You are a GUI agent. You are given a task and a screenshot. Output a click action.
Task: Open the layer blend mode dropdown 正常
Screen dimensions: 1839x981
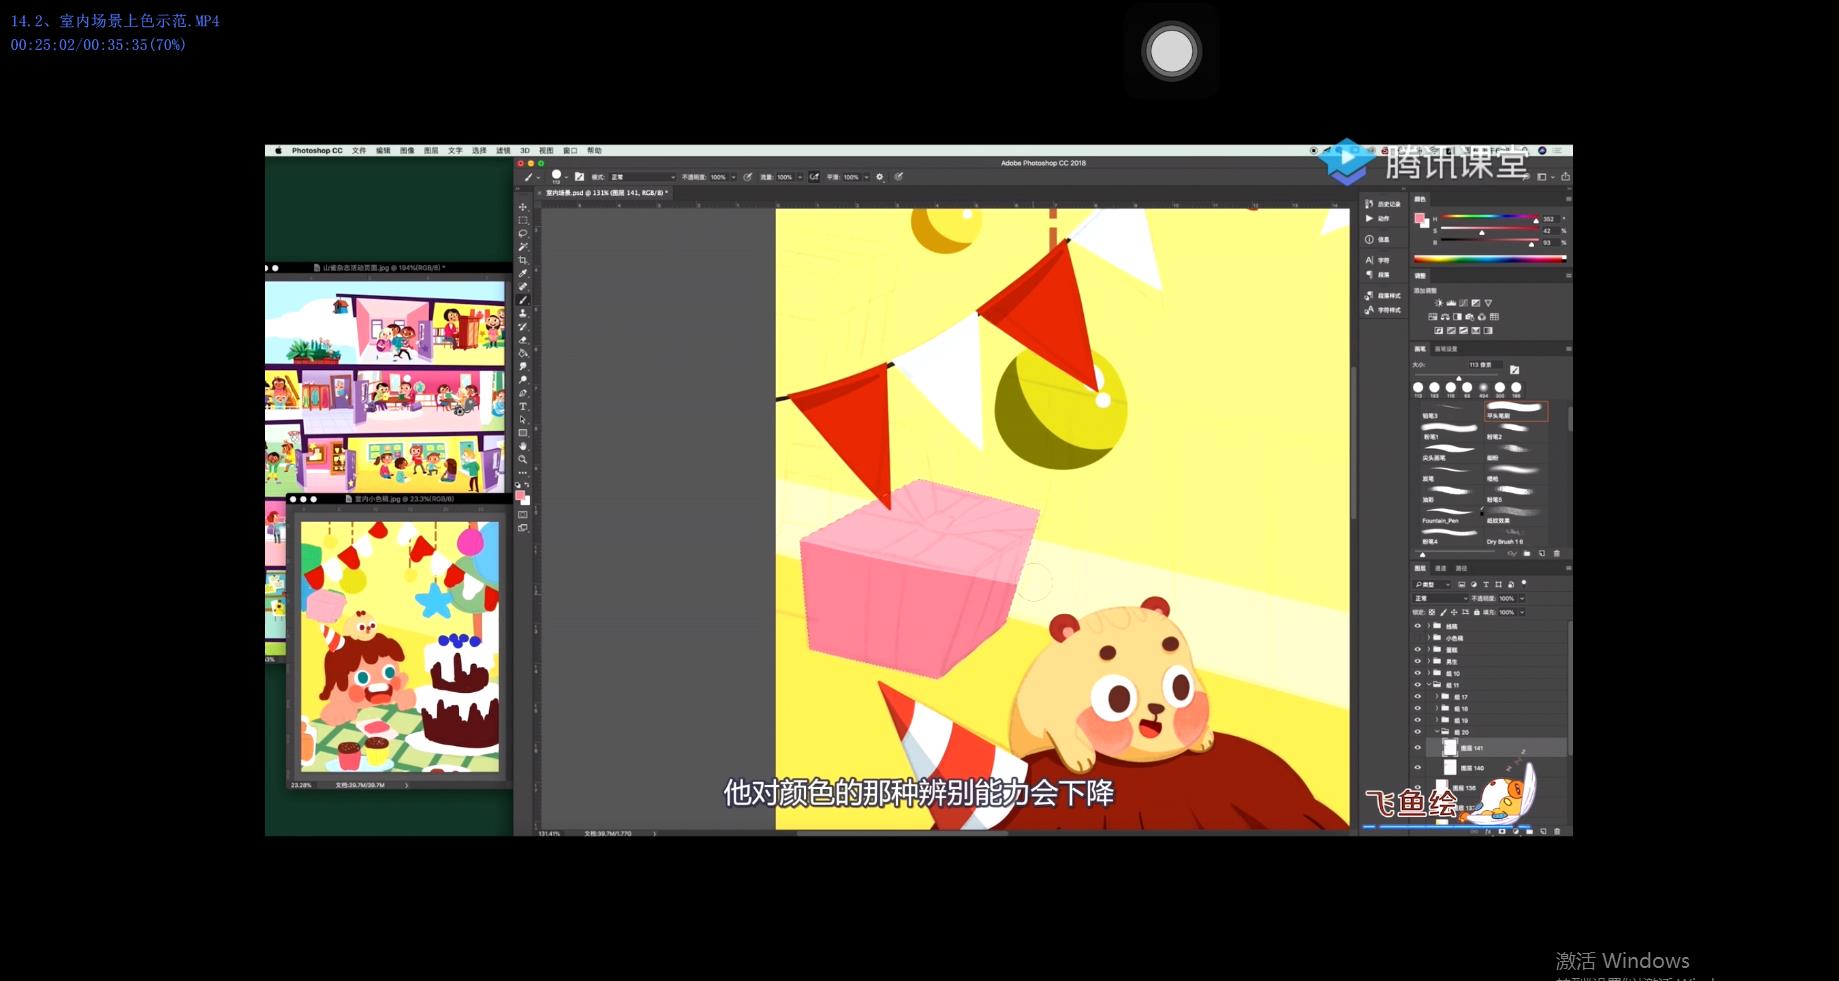[1441, 598]
